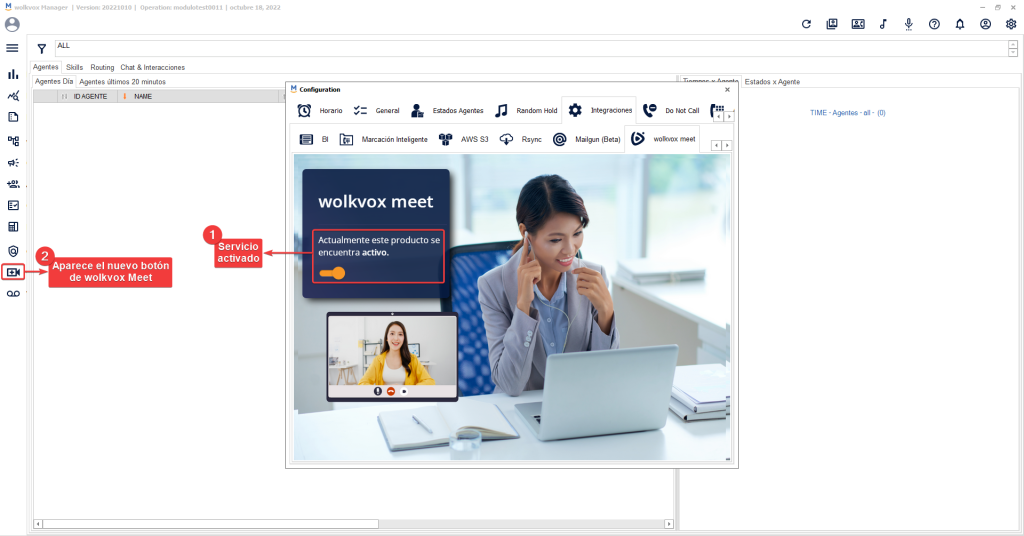
Task: Open the account profile icon in top toolbar
Action: click(x=985, y=24)
